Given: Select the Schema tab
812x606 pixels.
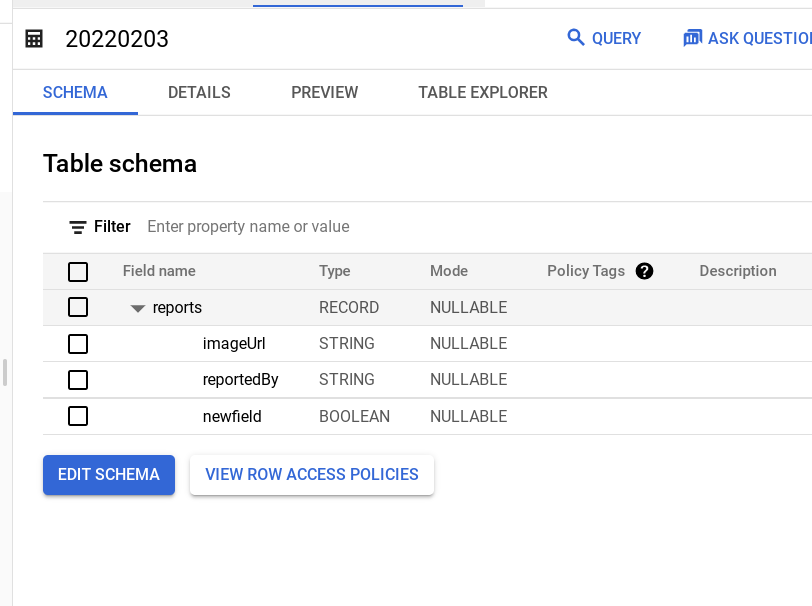Looking at the screenshot, I should click(75, 92).
